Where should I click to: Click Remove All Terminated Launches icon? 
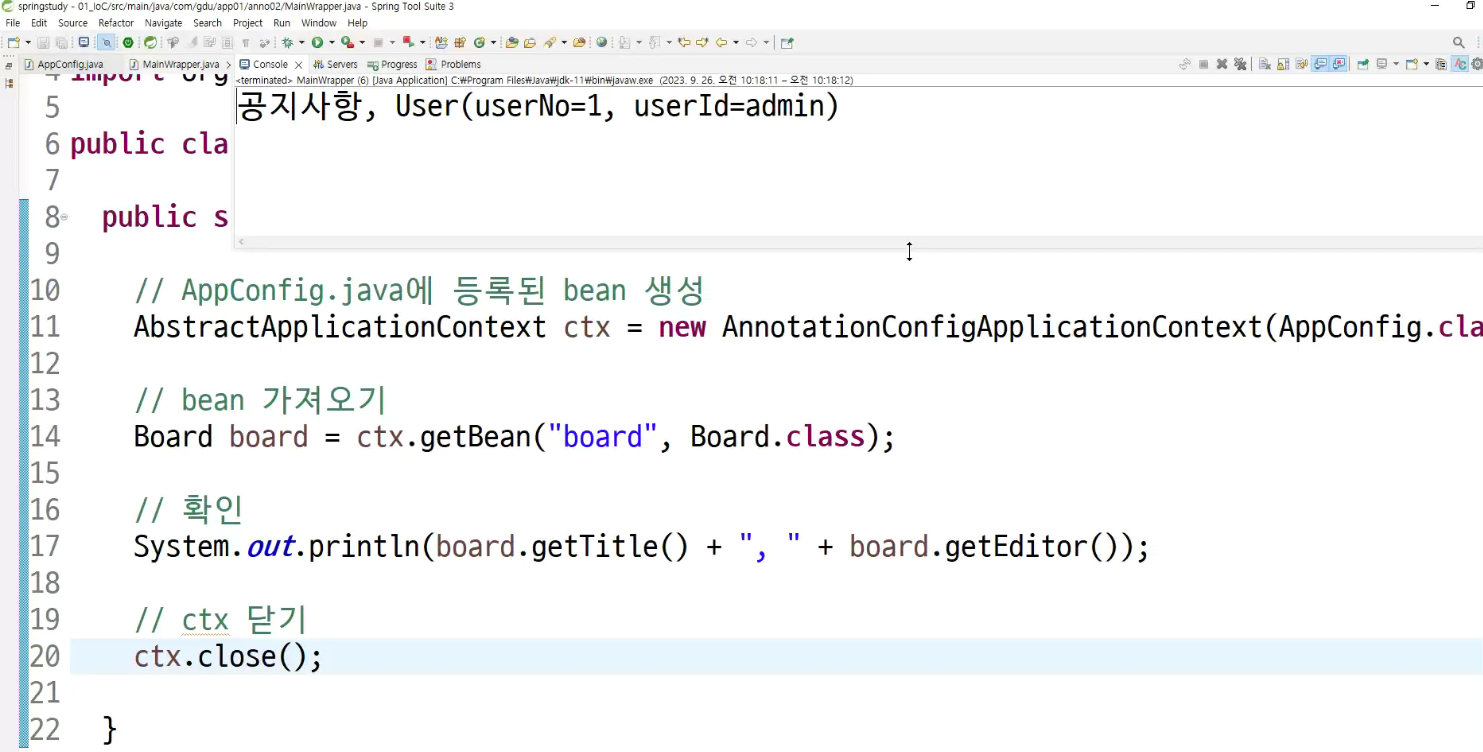[x=1240, y=64]
